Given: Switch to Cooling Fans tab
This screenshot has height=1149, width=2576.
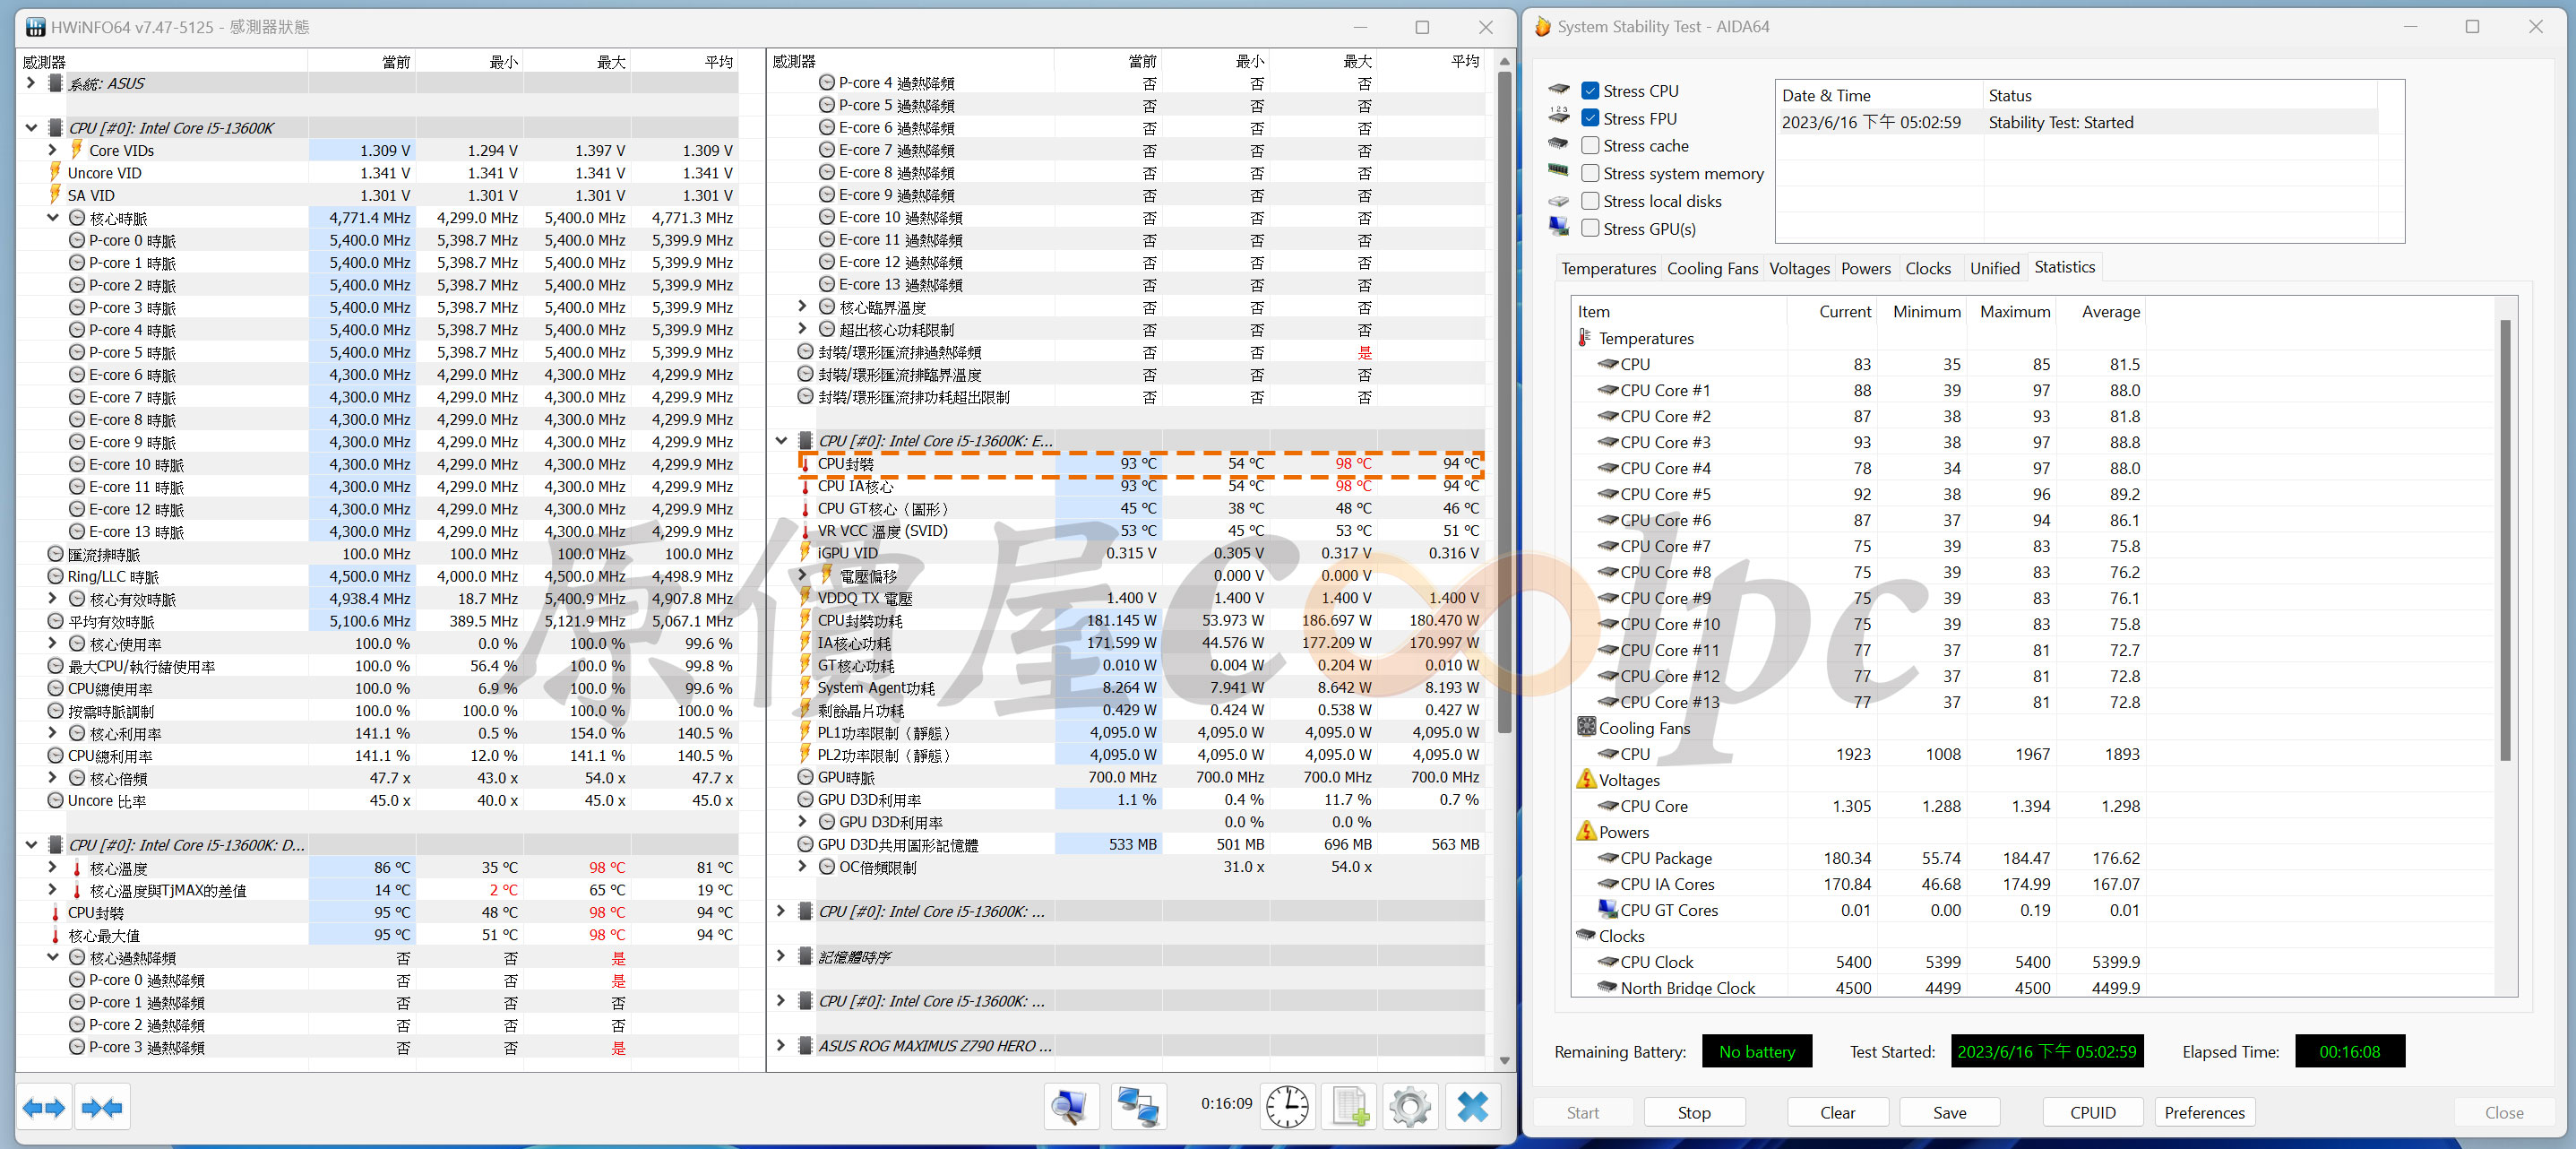Looking at the screenshot, I should tap(1712, 268).
